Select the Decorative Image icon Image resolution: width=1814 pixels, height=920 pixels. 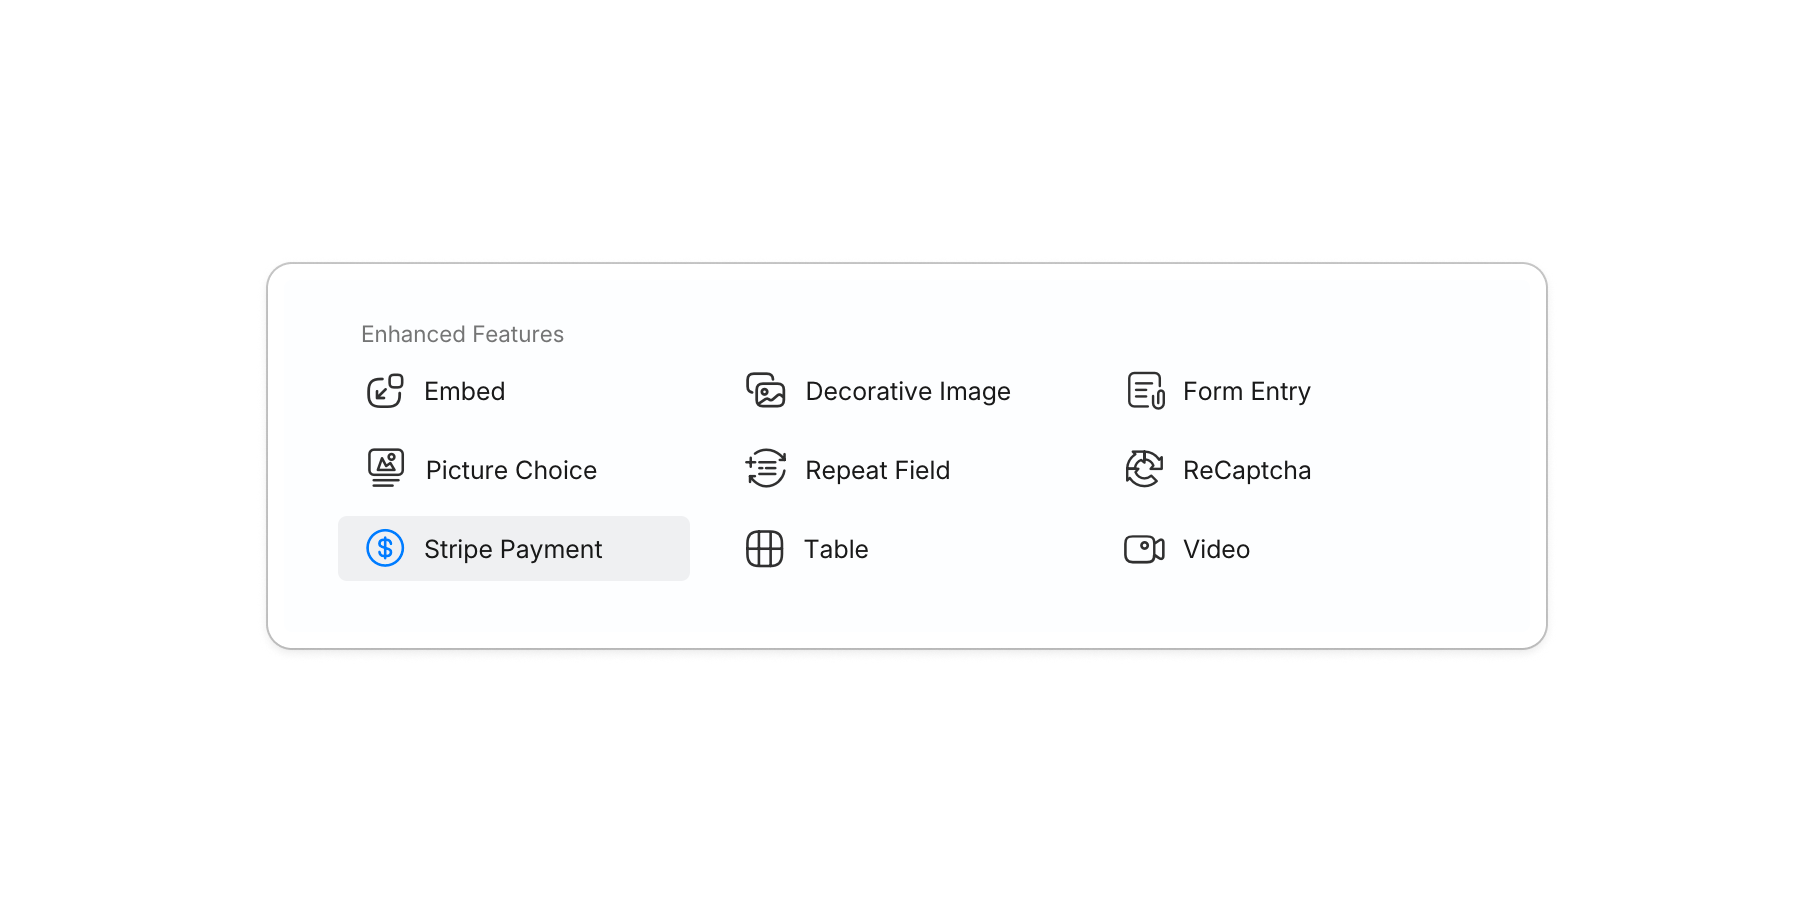point(764,391)
